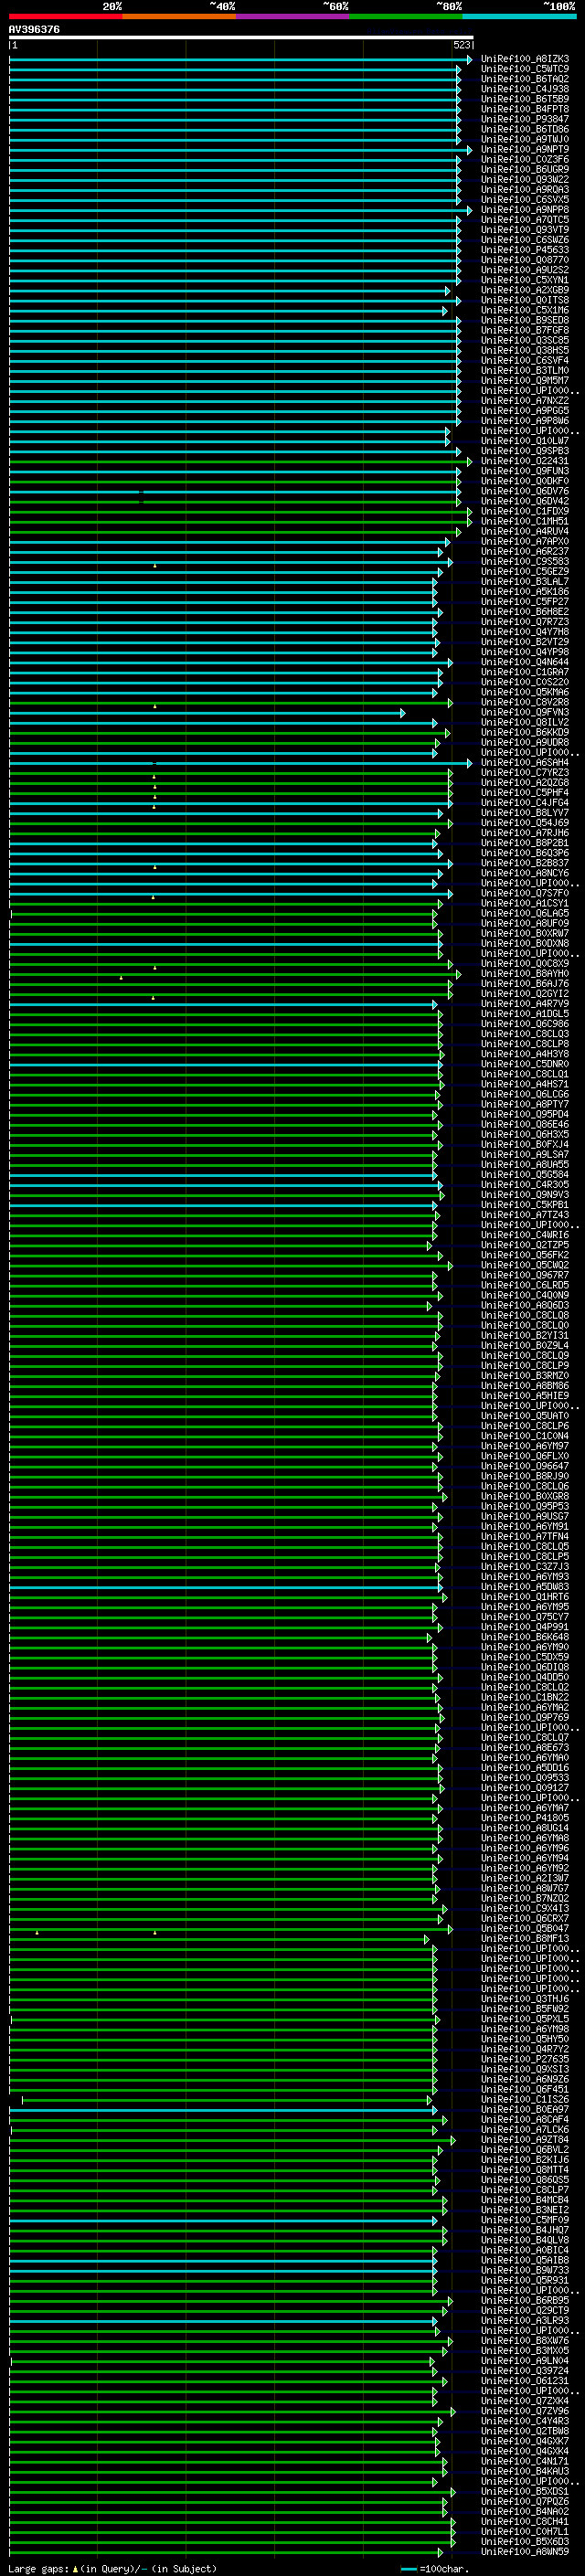585x2576 pixels.
Task: Open hit UniRef100_A9NPT9
Action: tap(525, 149)
